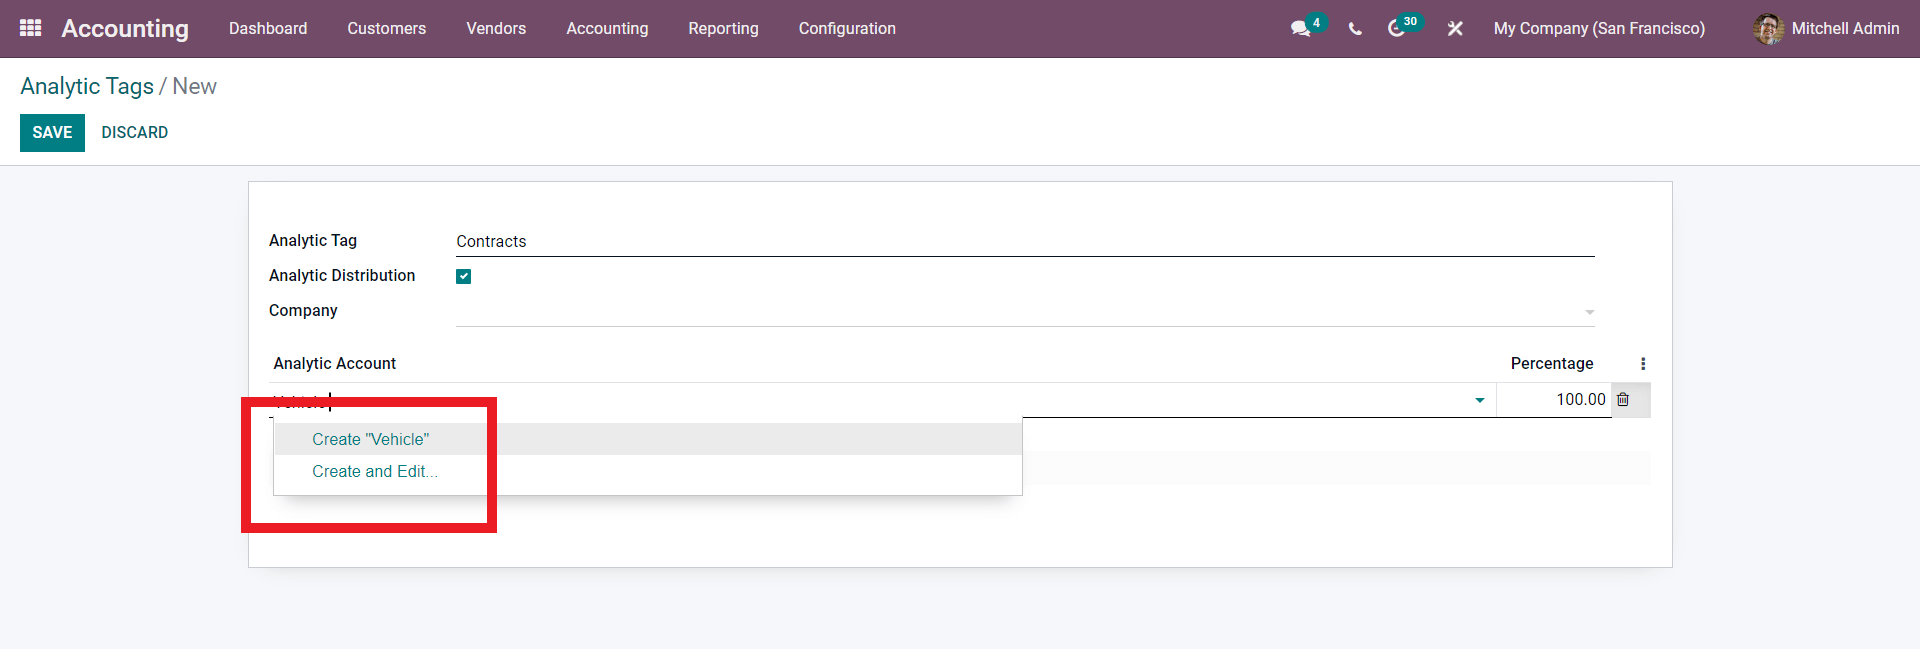Click the Accounting app title
The image size is (1920, 649).
click(125, 29)
